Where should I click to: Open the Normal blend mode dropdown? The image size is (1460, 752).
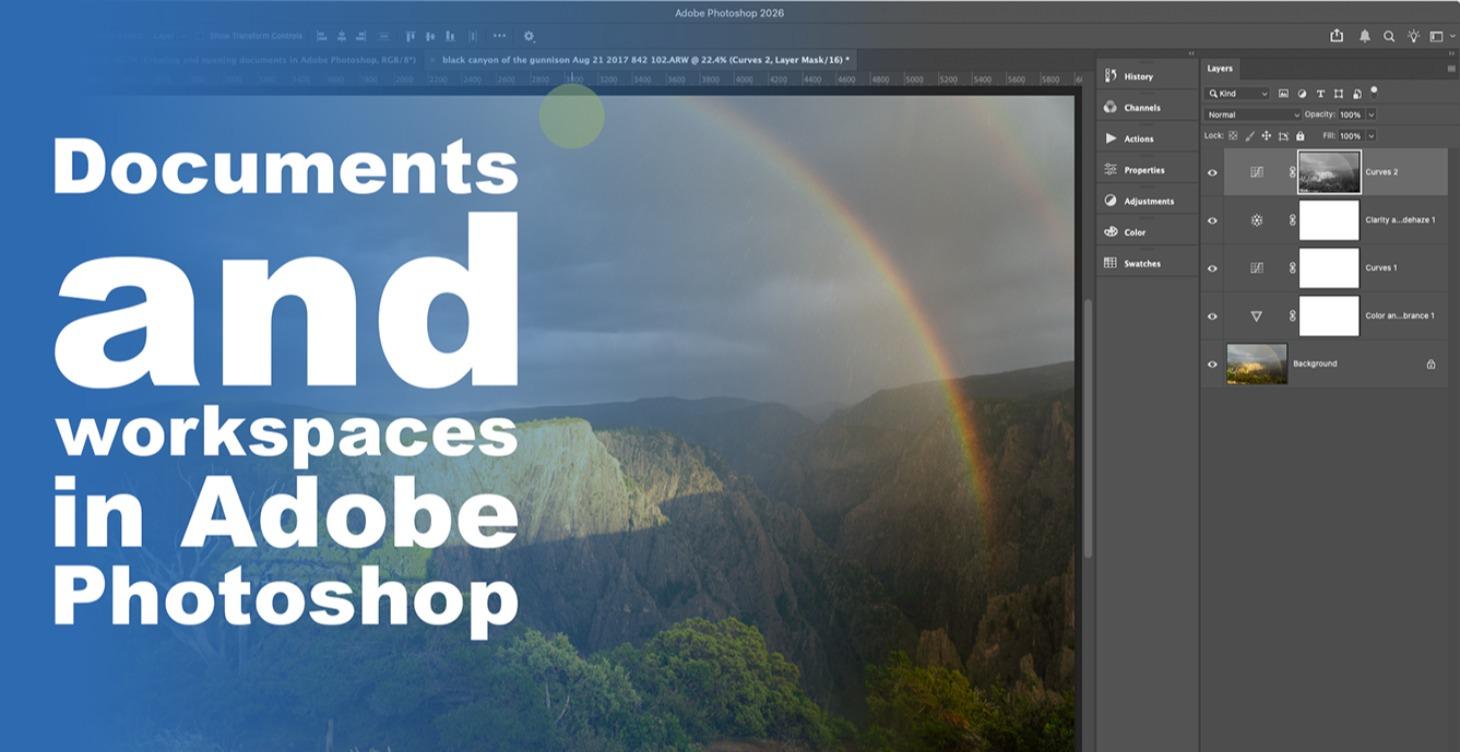(x=1253, y=115)
